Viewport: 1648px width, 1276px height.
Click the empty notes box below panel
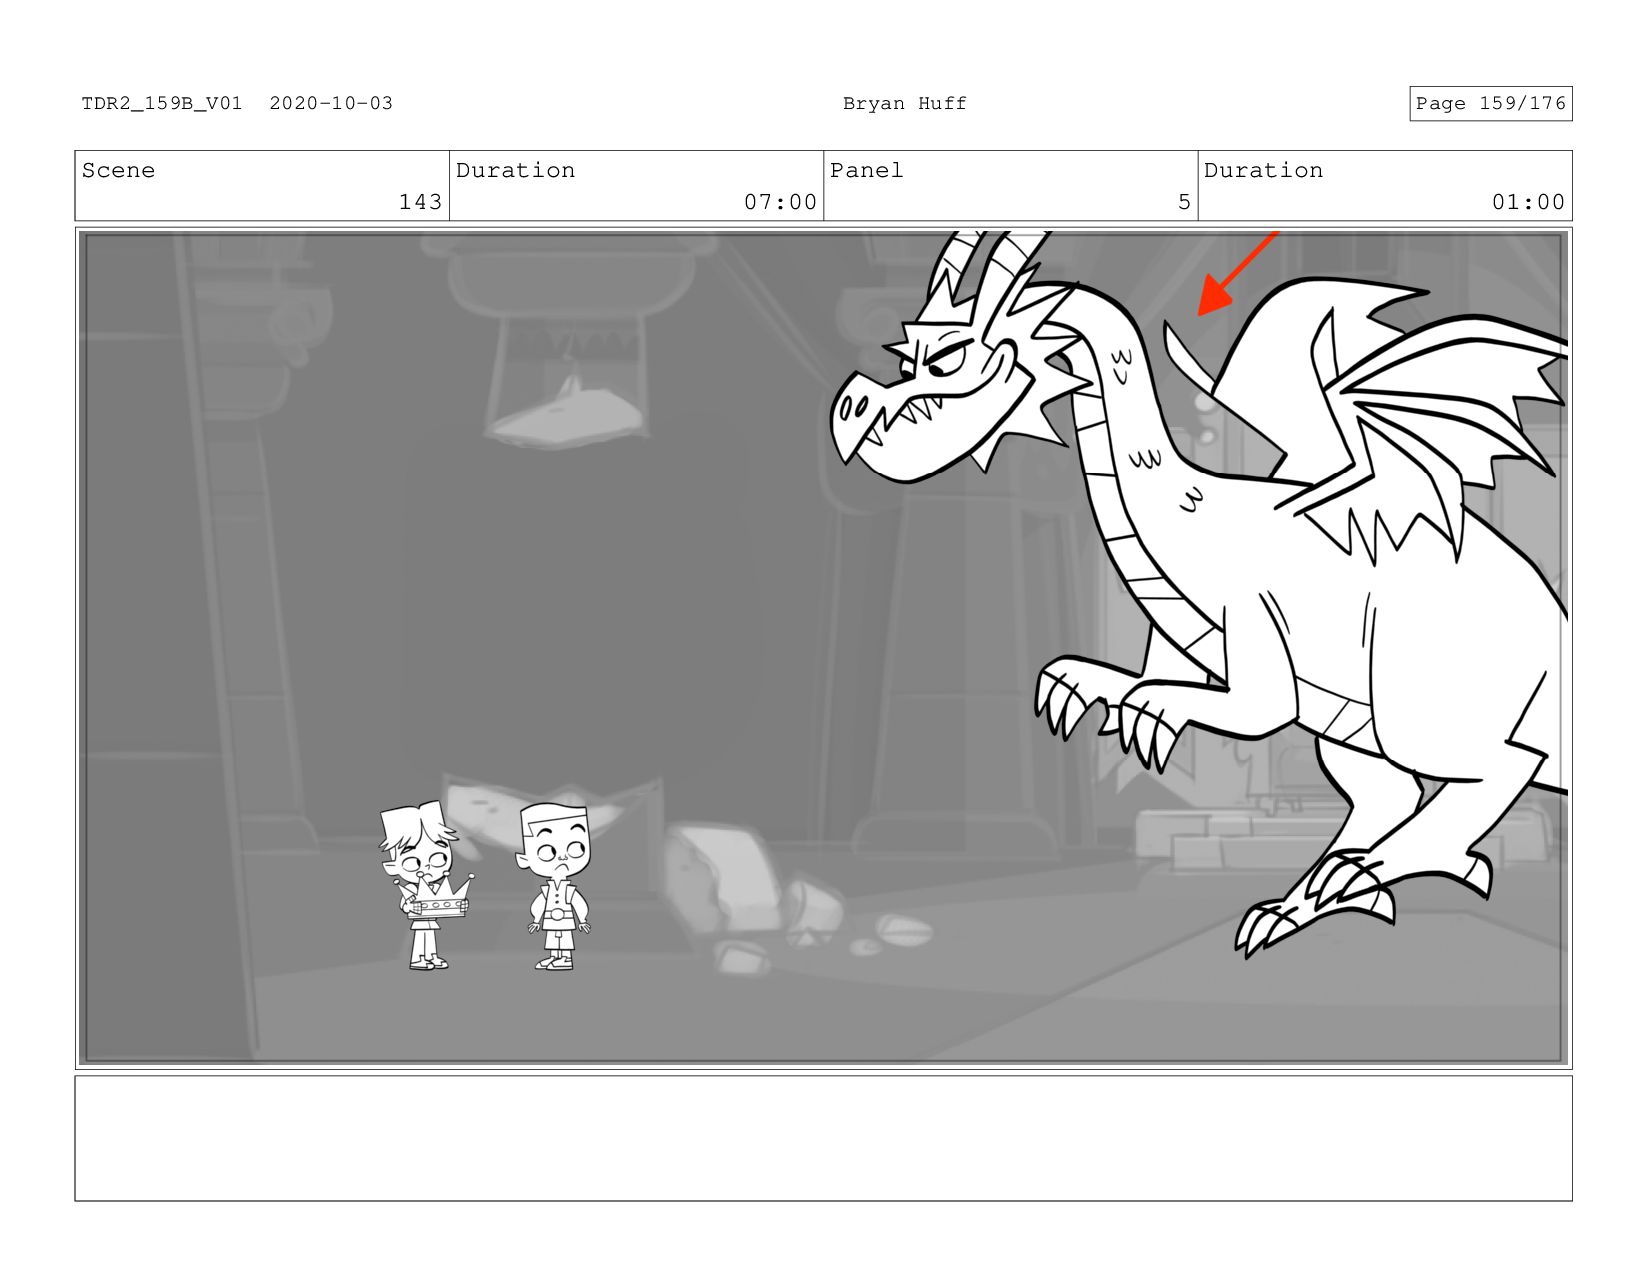(x=823, y=1138)
